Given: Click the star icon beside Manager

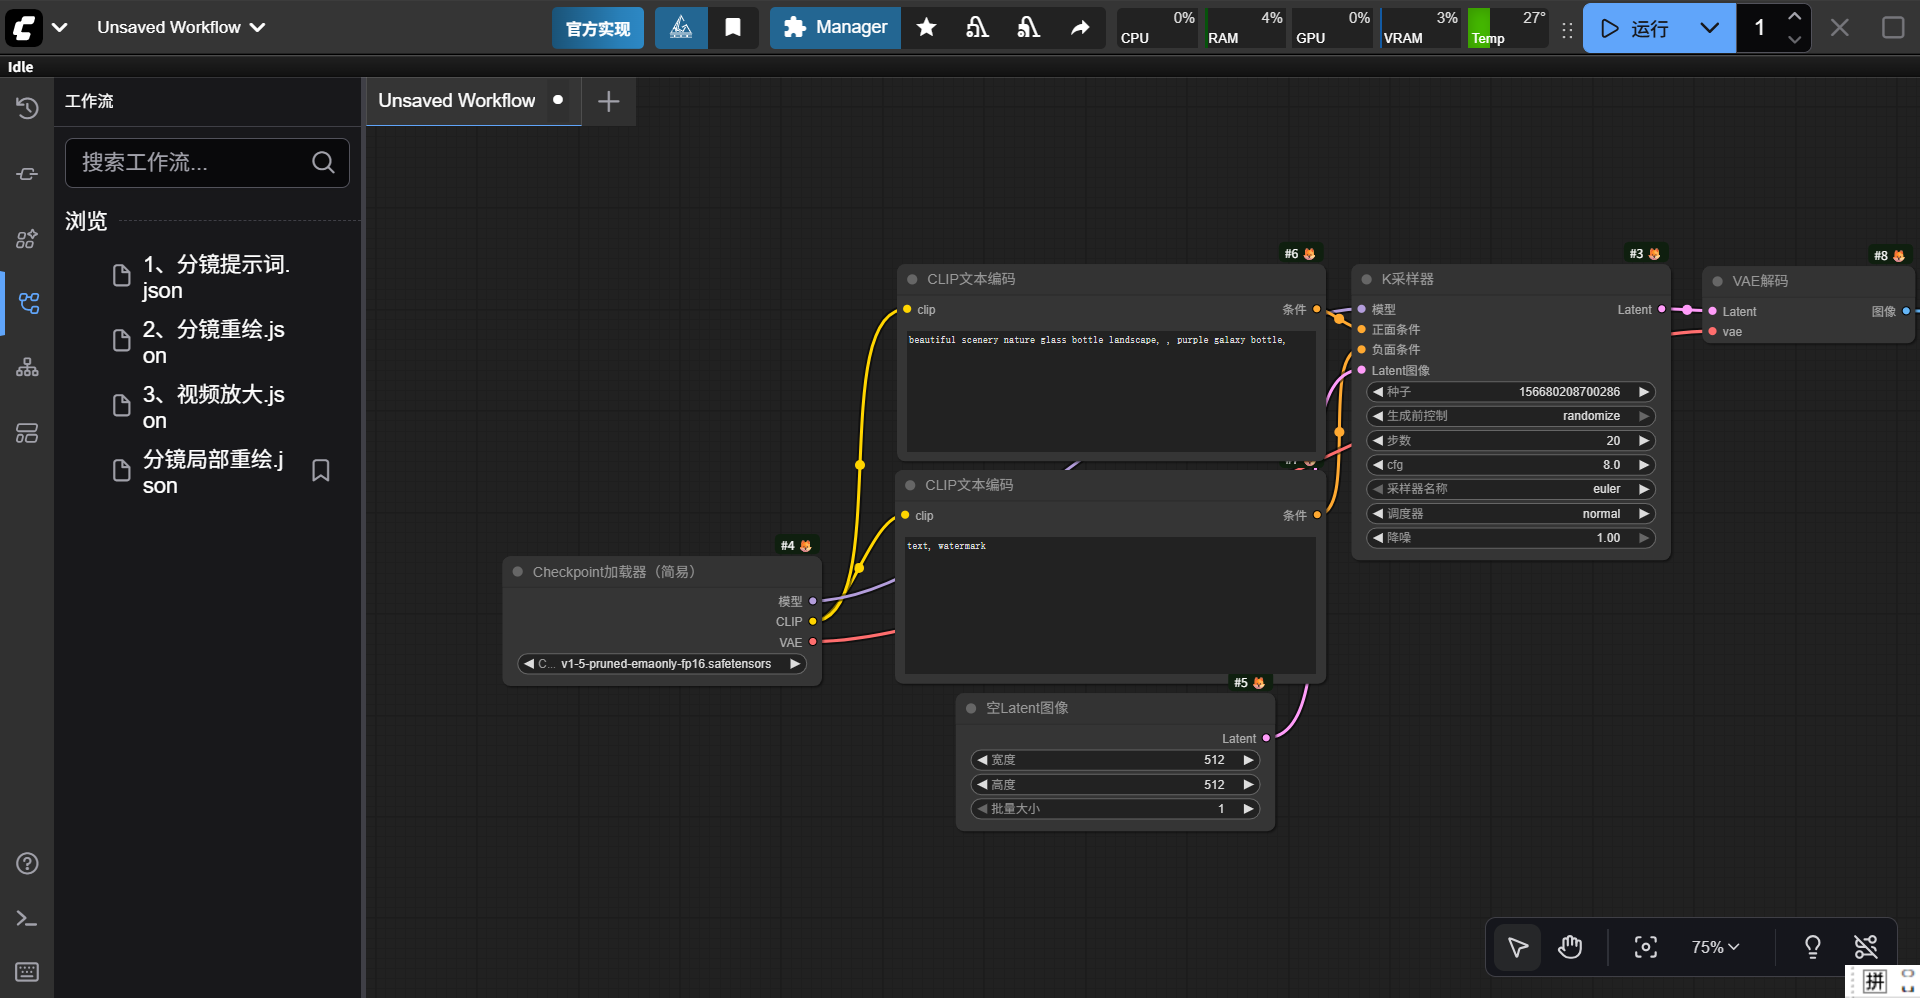Looking at the screenshot, I should coord(926,27).
